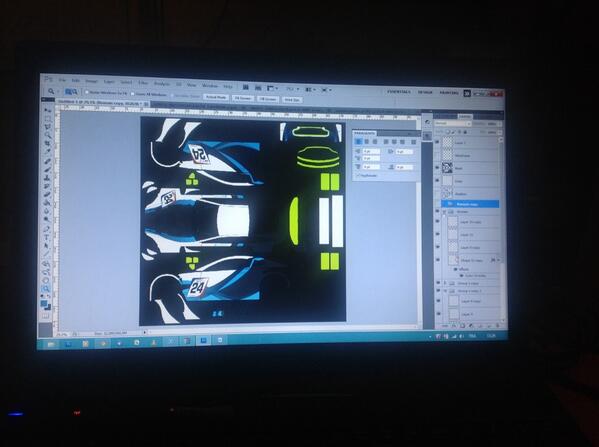This screenshot has width=599, height=447.
Task: Click the add layer mask icon
Action: [x=462, y=326]
